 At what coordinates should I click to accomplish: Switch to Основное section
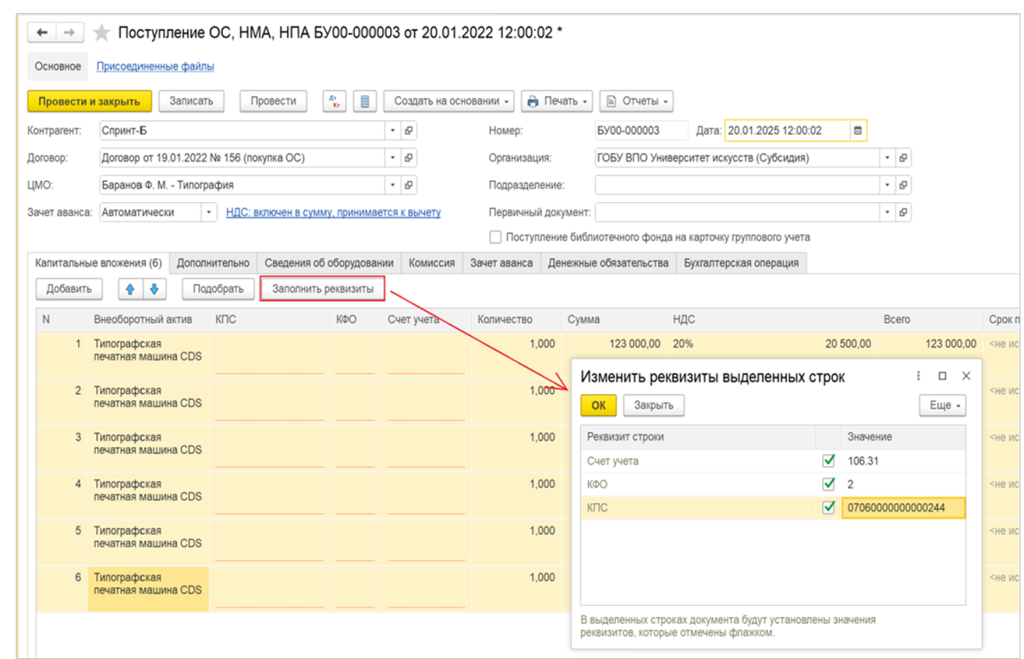pyautogui.click(x=57, y=66)
